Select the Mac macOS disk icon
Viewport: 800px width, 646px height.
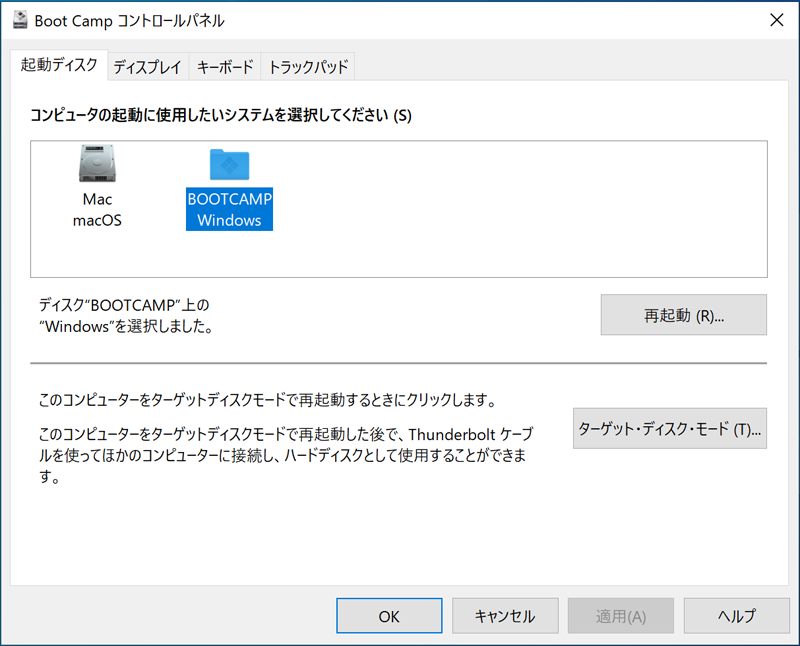pyautogui.click(x=97, y=163)
